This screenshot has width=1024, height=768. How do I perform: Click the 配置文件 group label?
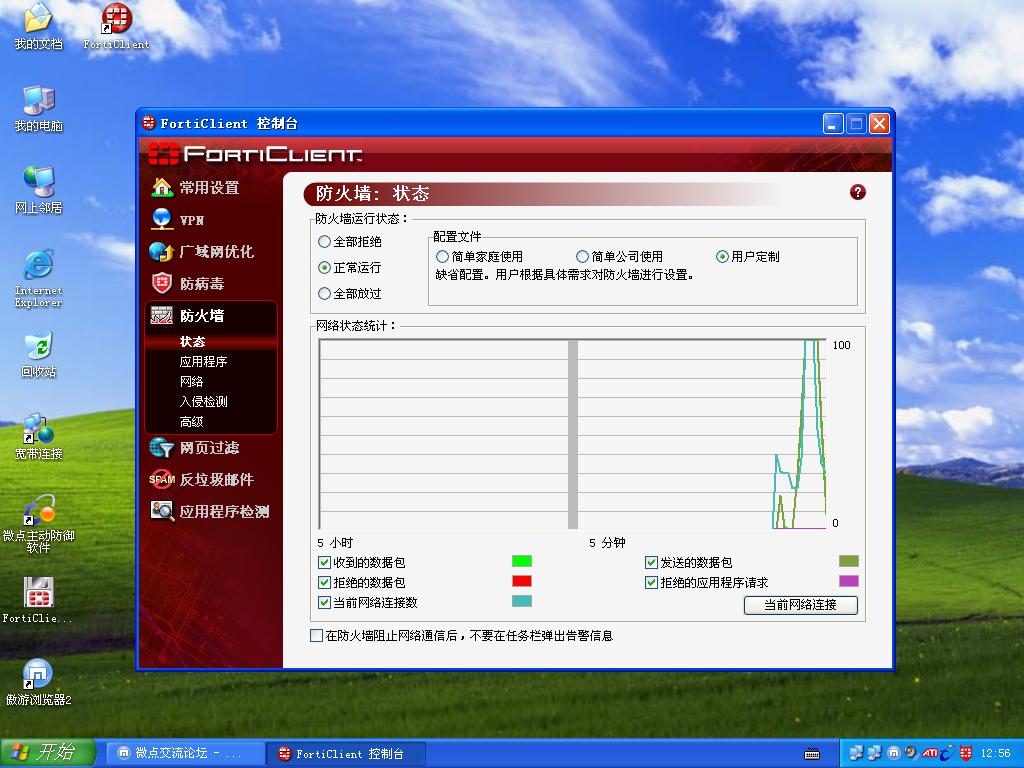point(457,236)
